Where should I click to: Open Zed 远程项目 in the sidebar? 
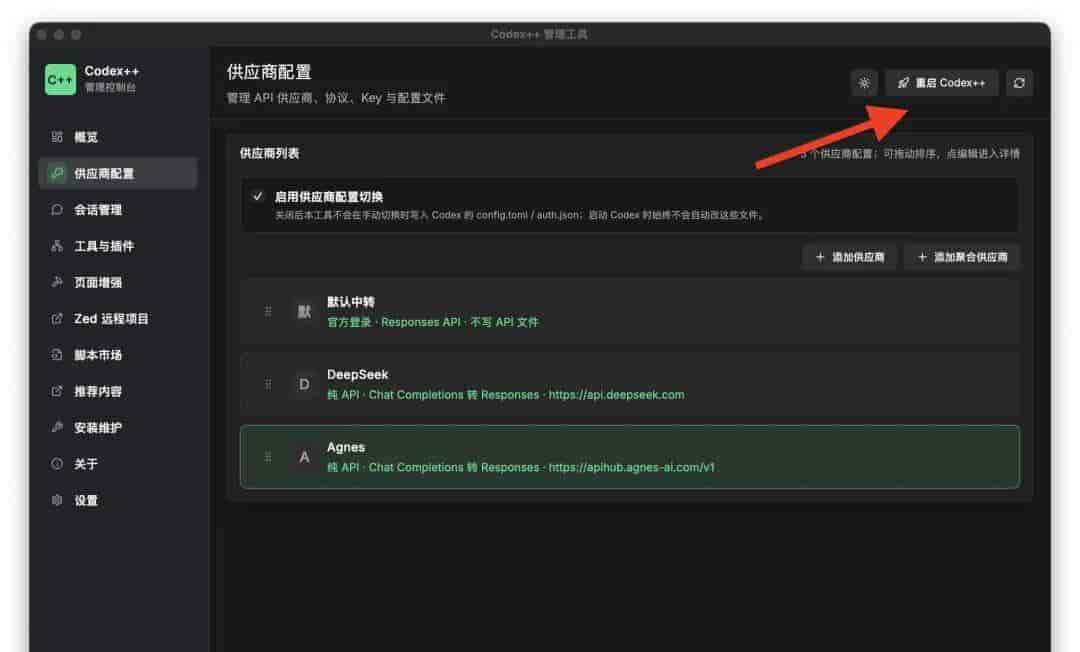click(x=118, y=319)
